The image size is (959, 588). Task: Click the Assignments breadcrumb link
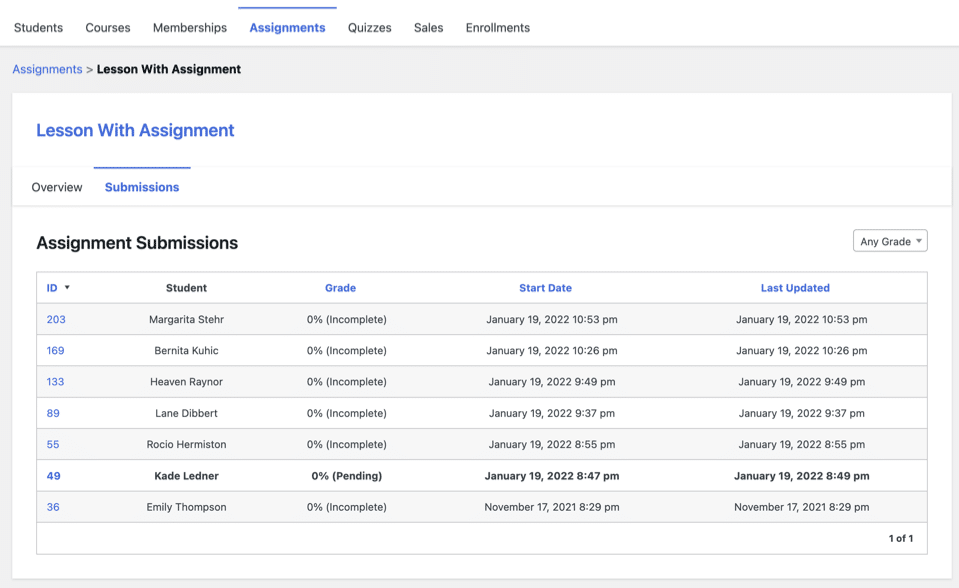tap(47, 69)
